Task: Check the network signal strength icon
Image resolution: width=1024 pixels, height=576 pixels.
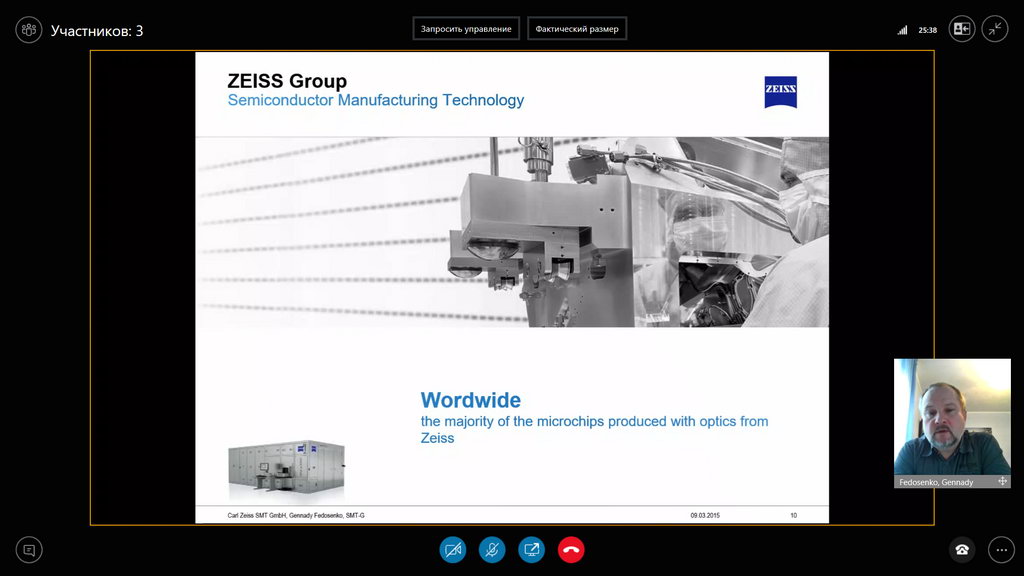Action: [x=903, y=30]
